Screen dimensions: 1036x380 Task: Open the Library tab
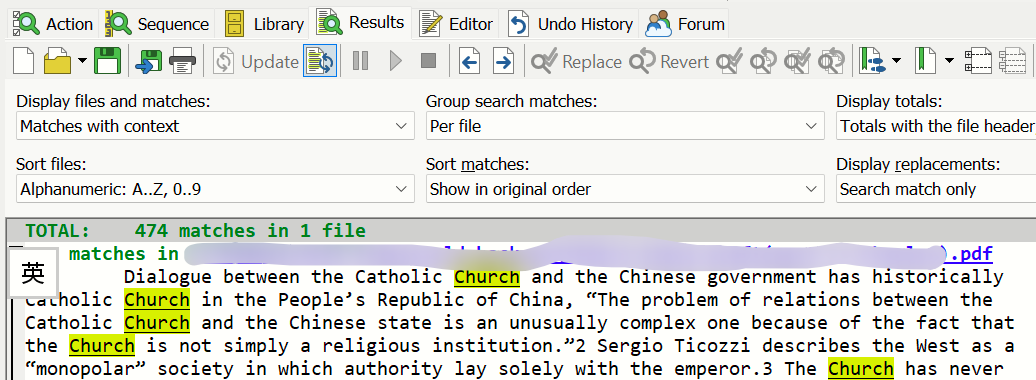click(x=264, y=24)
